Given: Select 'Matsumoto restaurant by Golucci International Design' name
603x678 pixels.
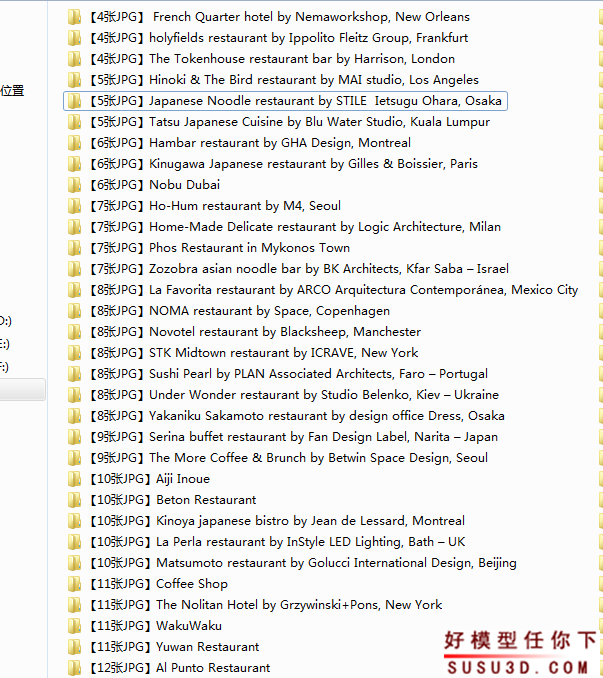Looking at the screenshot, I should [x=336, y=563].
